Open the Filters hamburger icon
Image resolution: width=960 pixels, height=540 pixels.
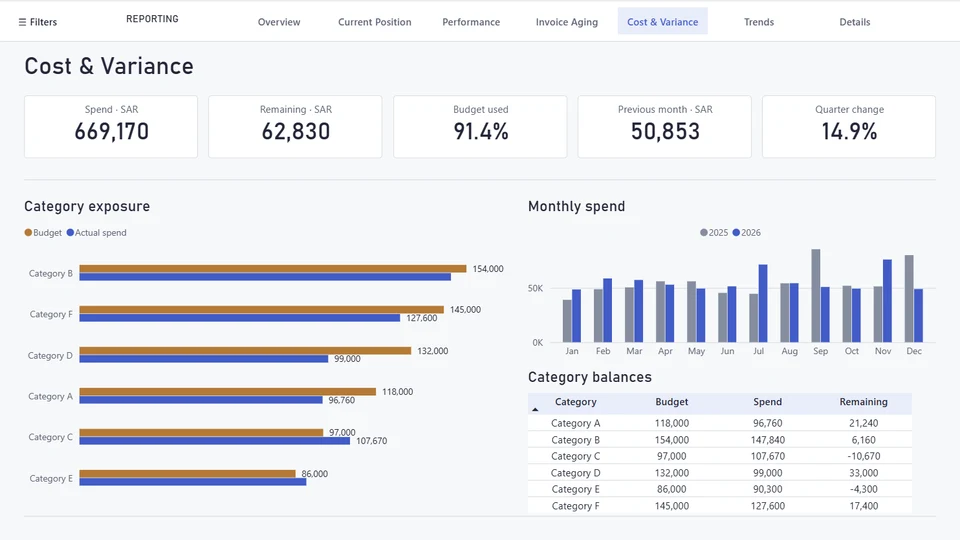[22, 22]
